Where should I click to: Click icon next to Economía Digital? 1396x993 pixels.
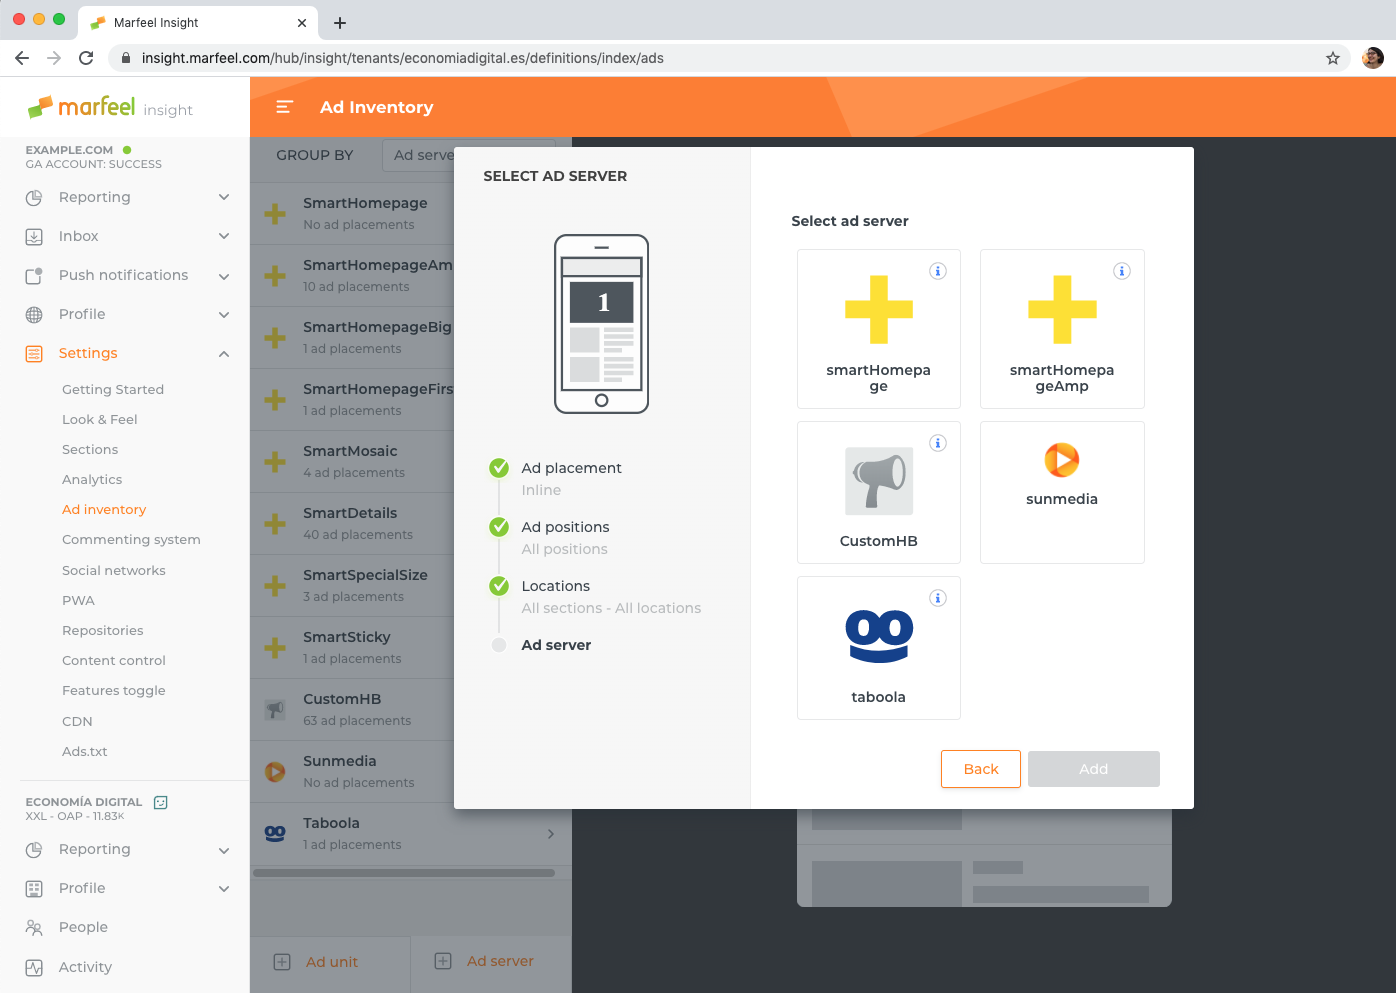161,802
